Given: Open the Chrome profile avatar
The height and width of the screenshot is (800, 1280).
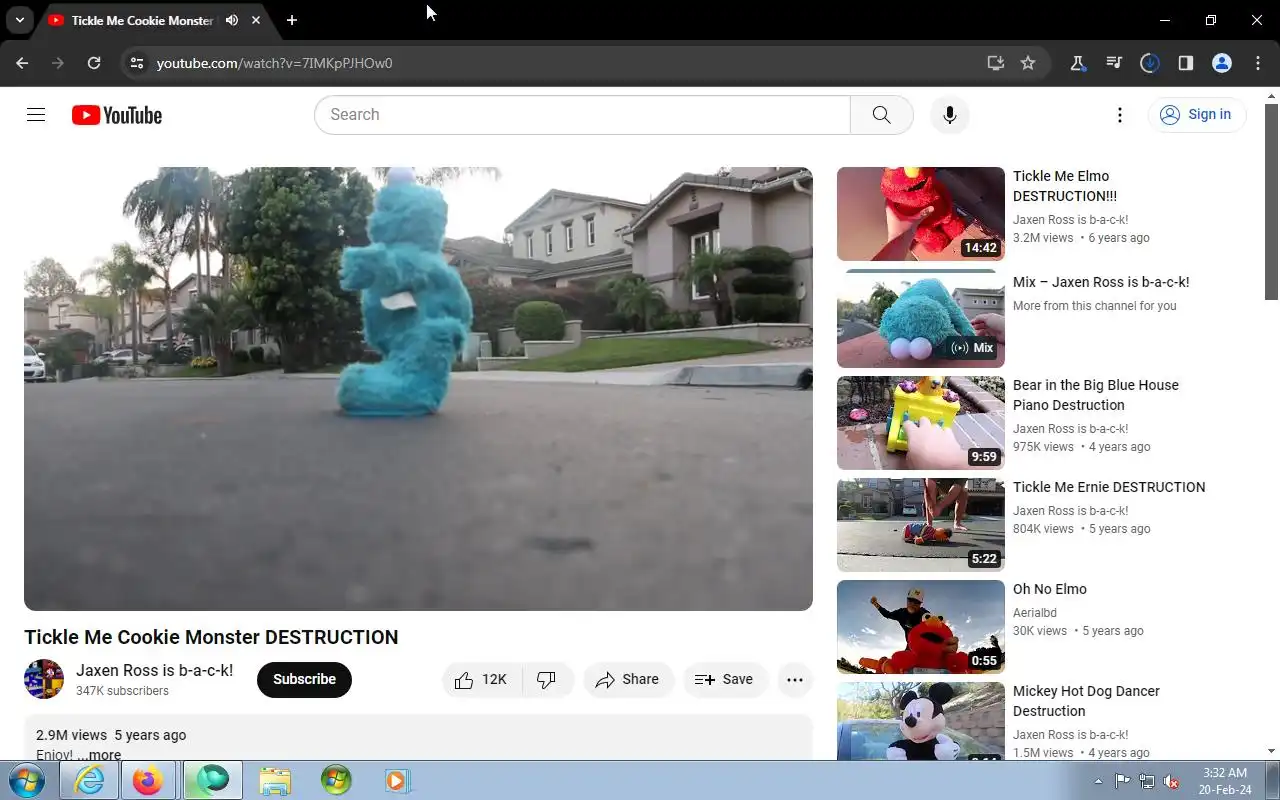Looking at the screenshot, I should tap(1222, 63).
